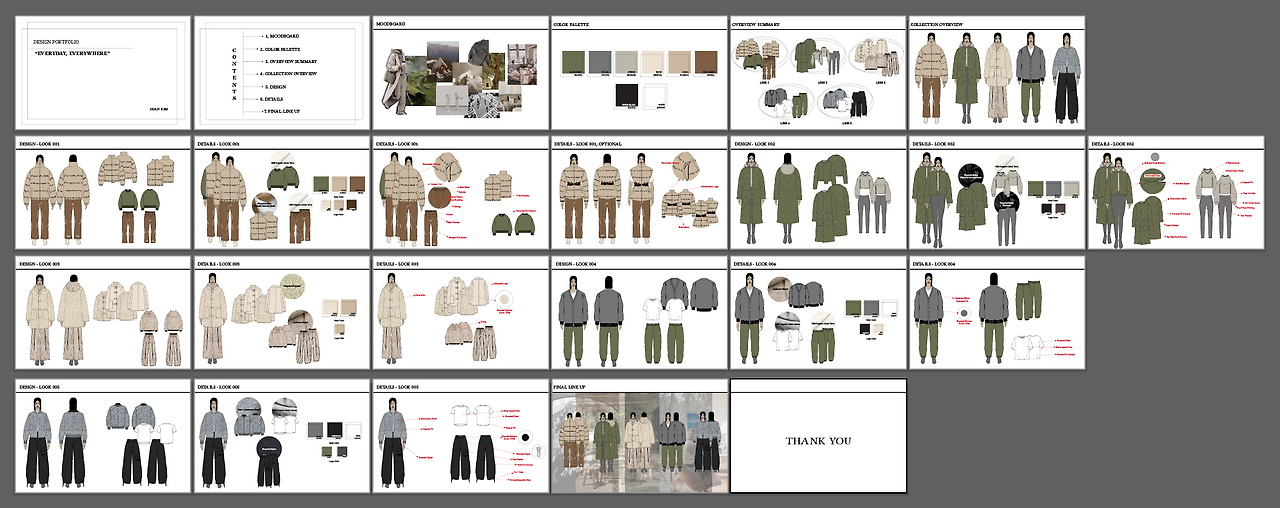Click the '6. DETAILS' contents entry
Screen dimensions: 1280x508
pos(270,99)
